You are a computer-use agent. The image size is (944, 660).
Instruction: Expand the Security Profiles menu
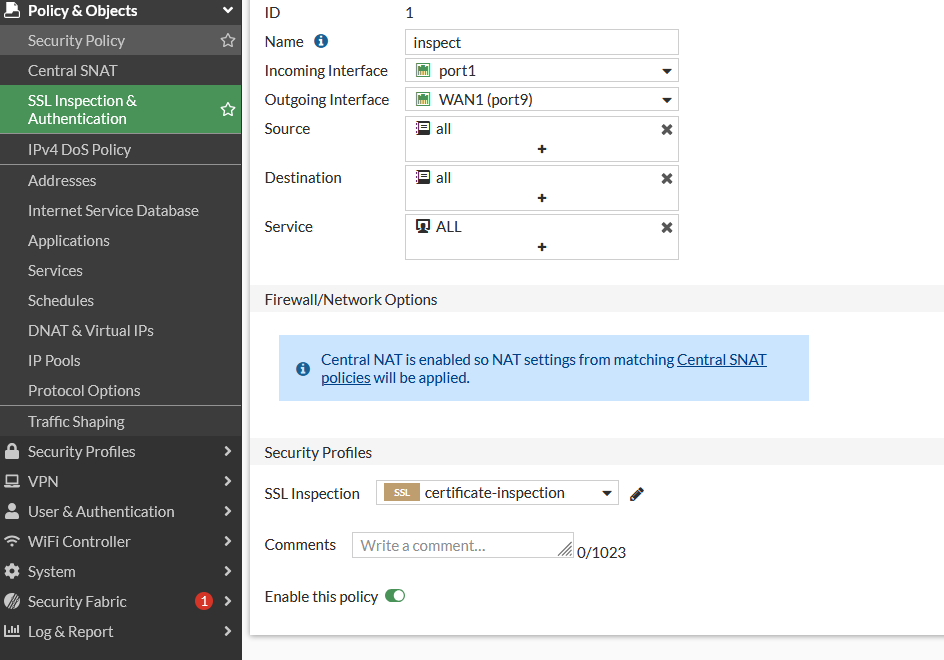[120, 451]
